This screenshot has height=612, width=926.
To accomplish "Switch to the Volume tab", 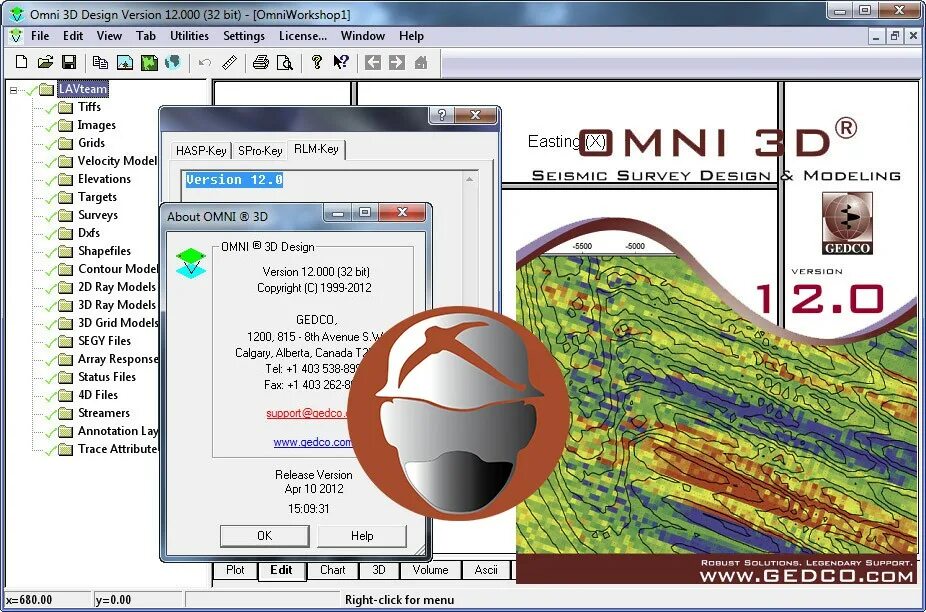I will point(430,570).
